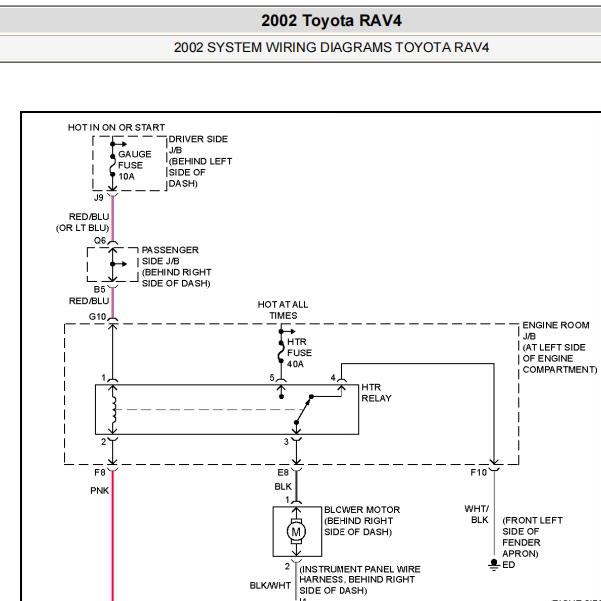Click the 'FRONT LEFT SIDE OF FENDER APRON' text

click(x=532, y=537)
